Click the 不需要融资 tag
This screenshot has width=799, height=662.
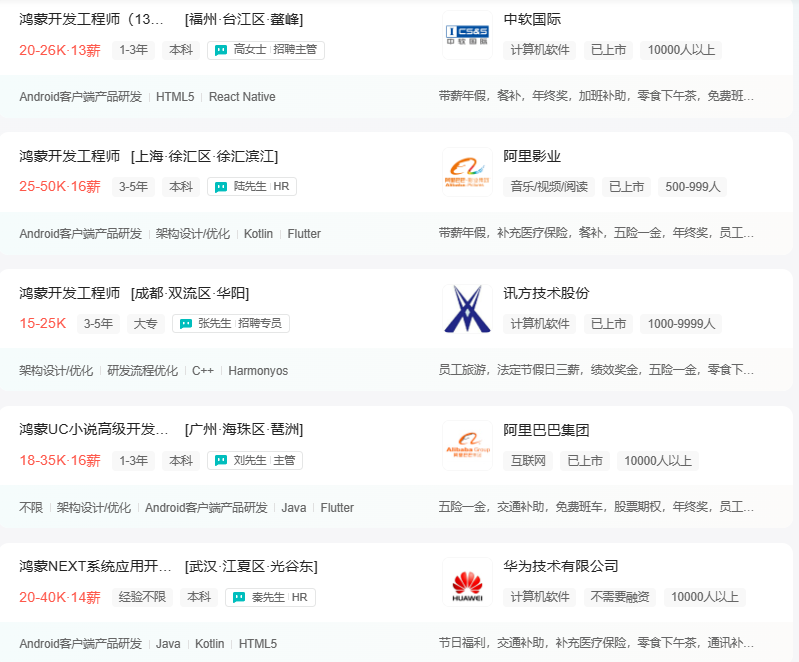click(x=620, y=597)
